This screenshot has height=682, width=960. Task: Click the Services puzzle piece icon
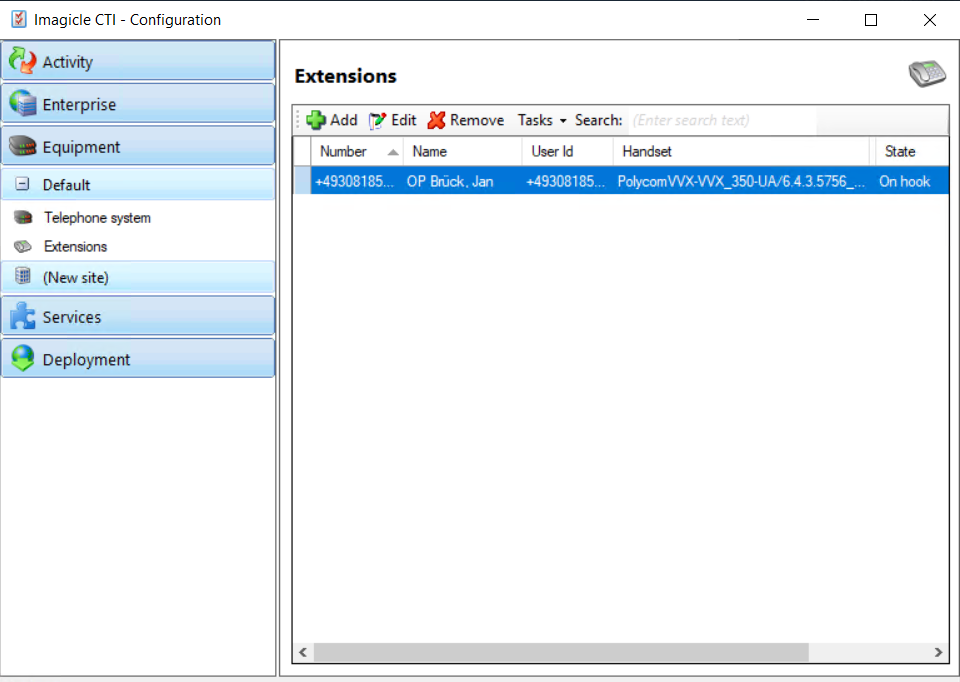tap(22, 317)
